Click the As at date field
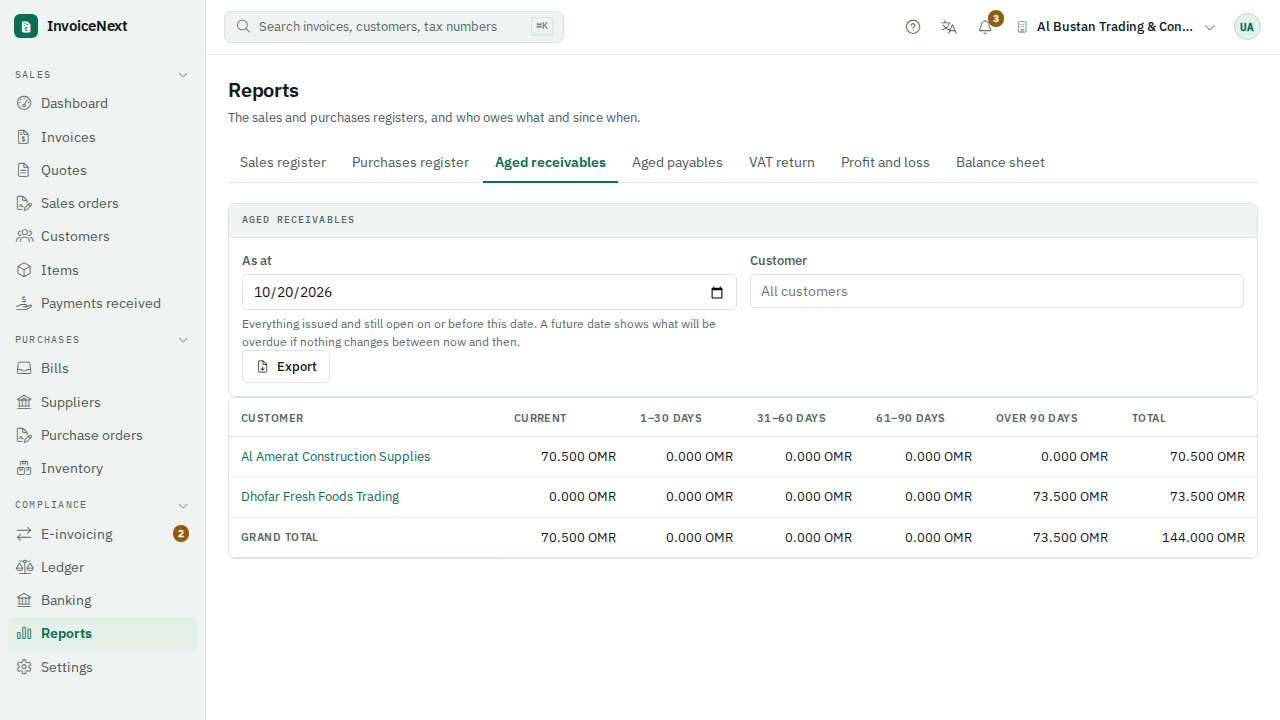 (x=489, y=292)
